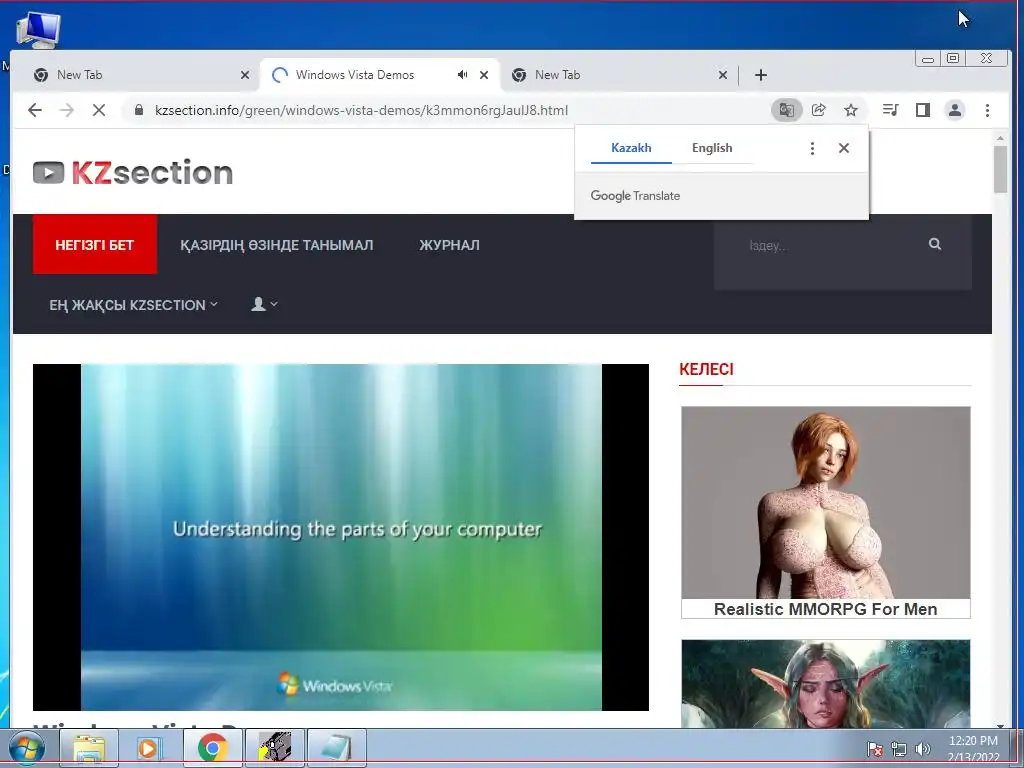Open ЖУРНАЛ menu item

pyautogui.click(x=449, y=245)
